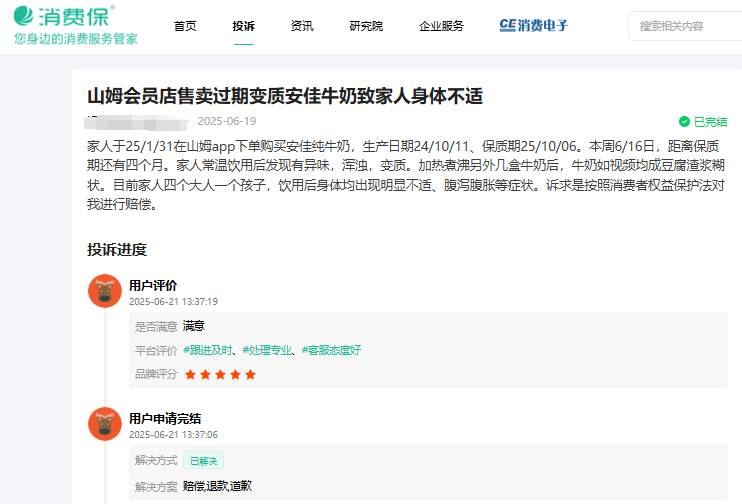
Task: Click the date 2025-06-19
Action: coord(227,121)
